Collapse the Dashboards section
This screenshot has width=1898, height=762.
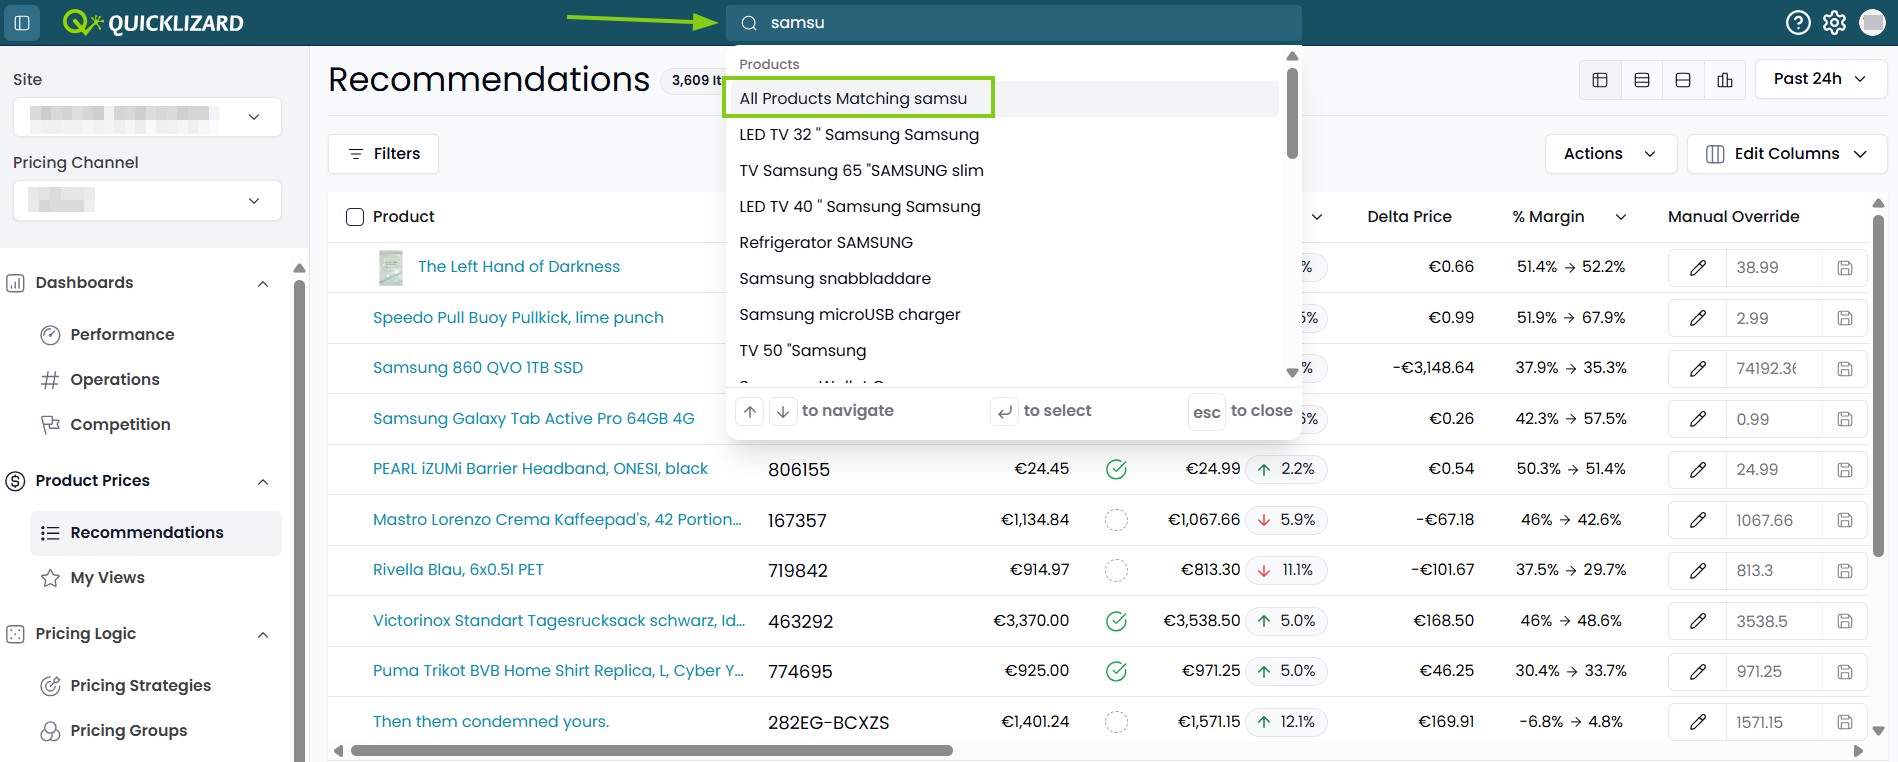pos(263,283)
